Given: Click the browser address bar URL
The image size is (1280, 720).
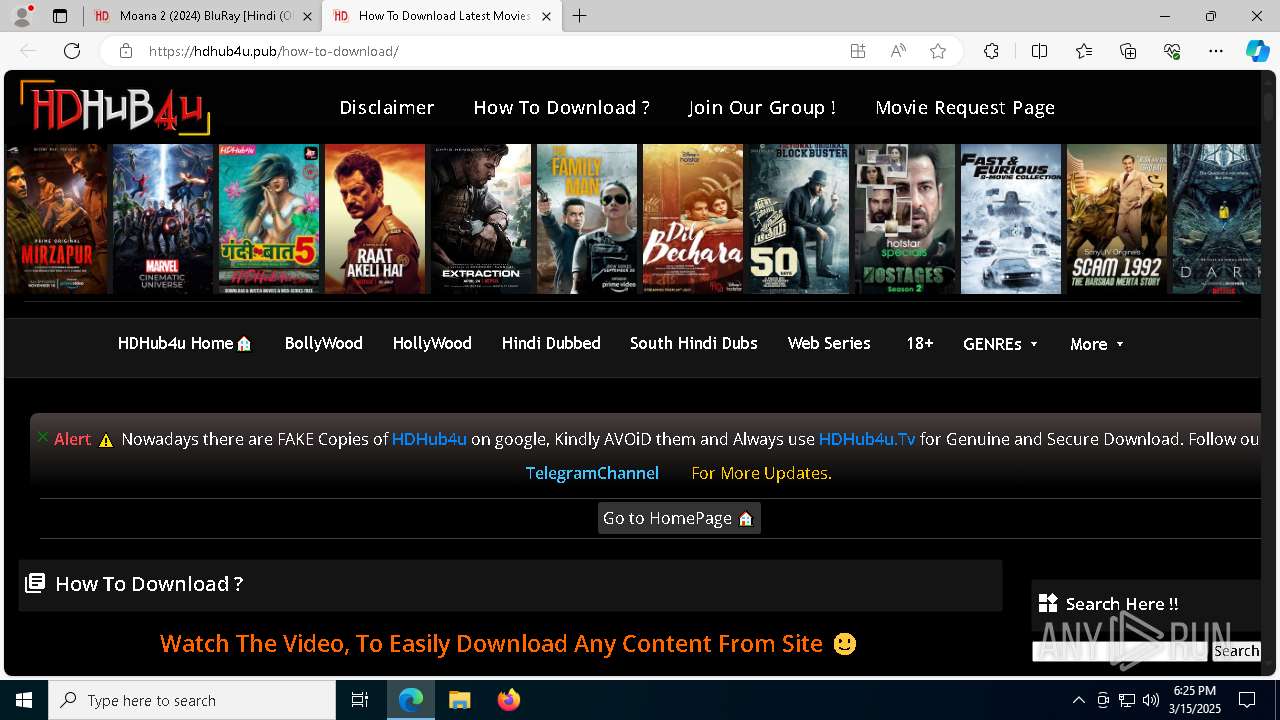Looking at the screenshot, I should click(x=274, y=51).
